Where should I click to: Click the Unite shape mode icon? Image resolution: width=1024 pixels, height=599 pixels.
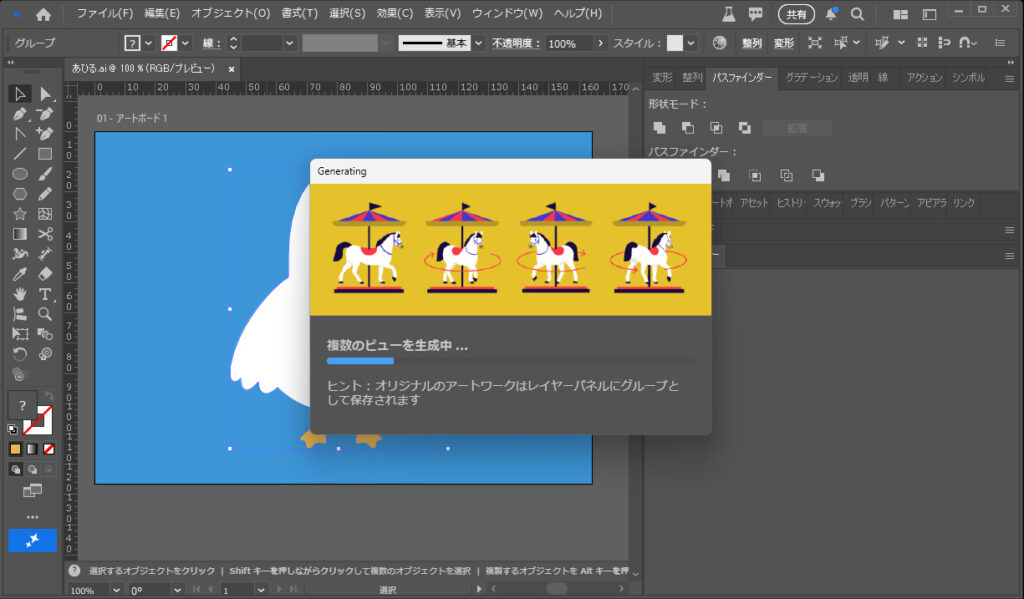click(x=659, y=128)
